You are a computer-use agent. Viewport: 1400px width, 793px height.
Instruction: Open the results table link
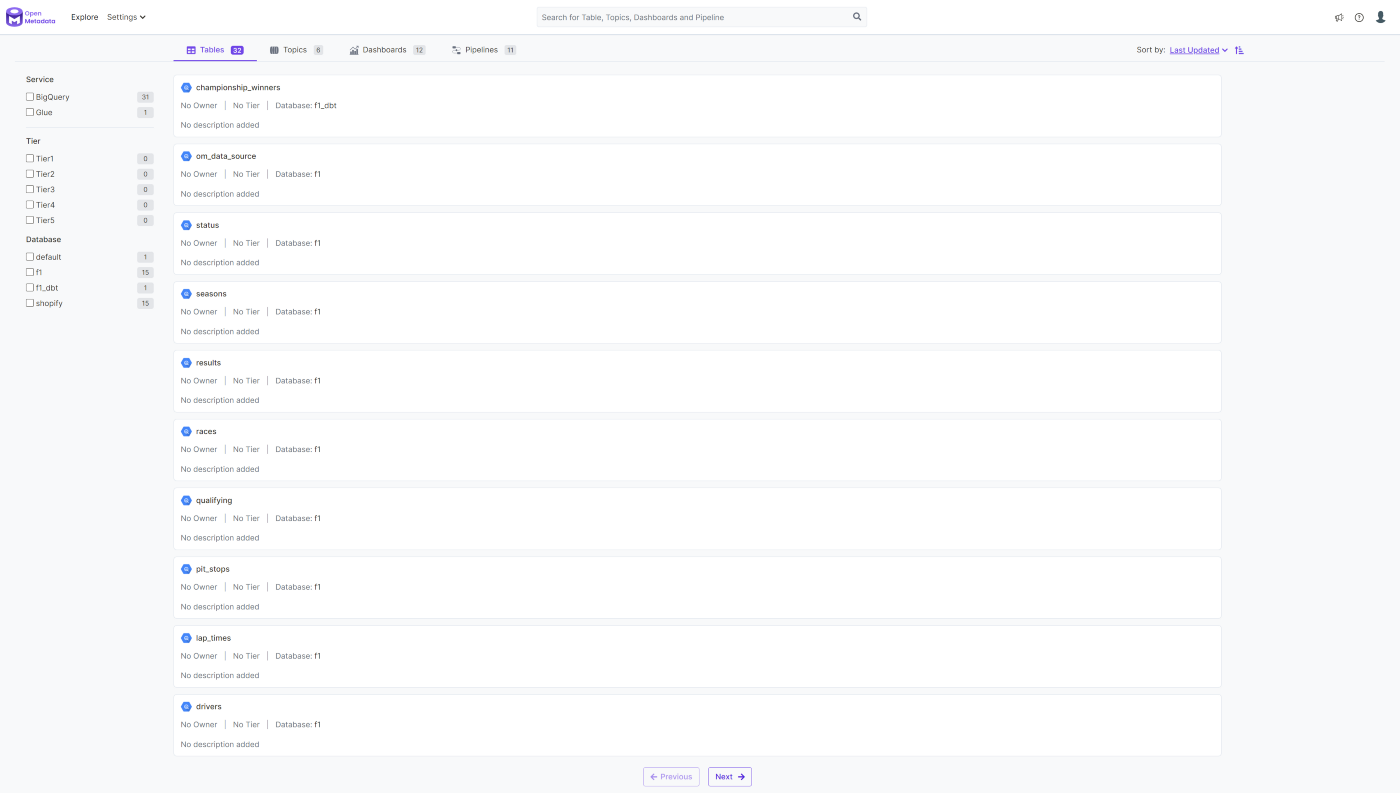tap(208, 363)
